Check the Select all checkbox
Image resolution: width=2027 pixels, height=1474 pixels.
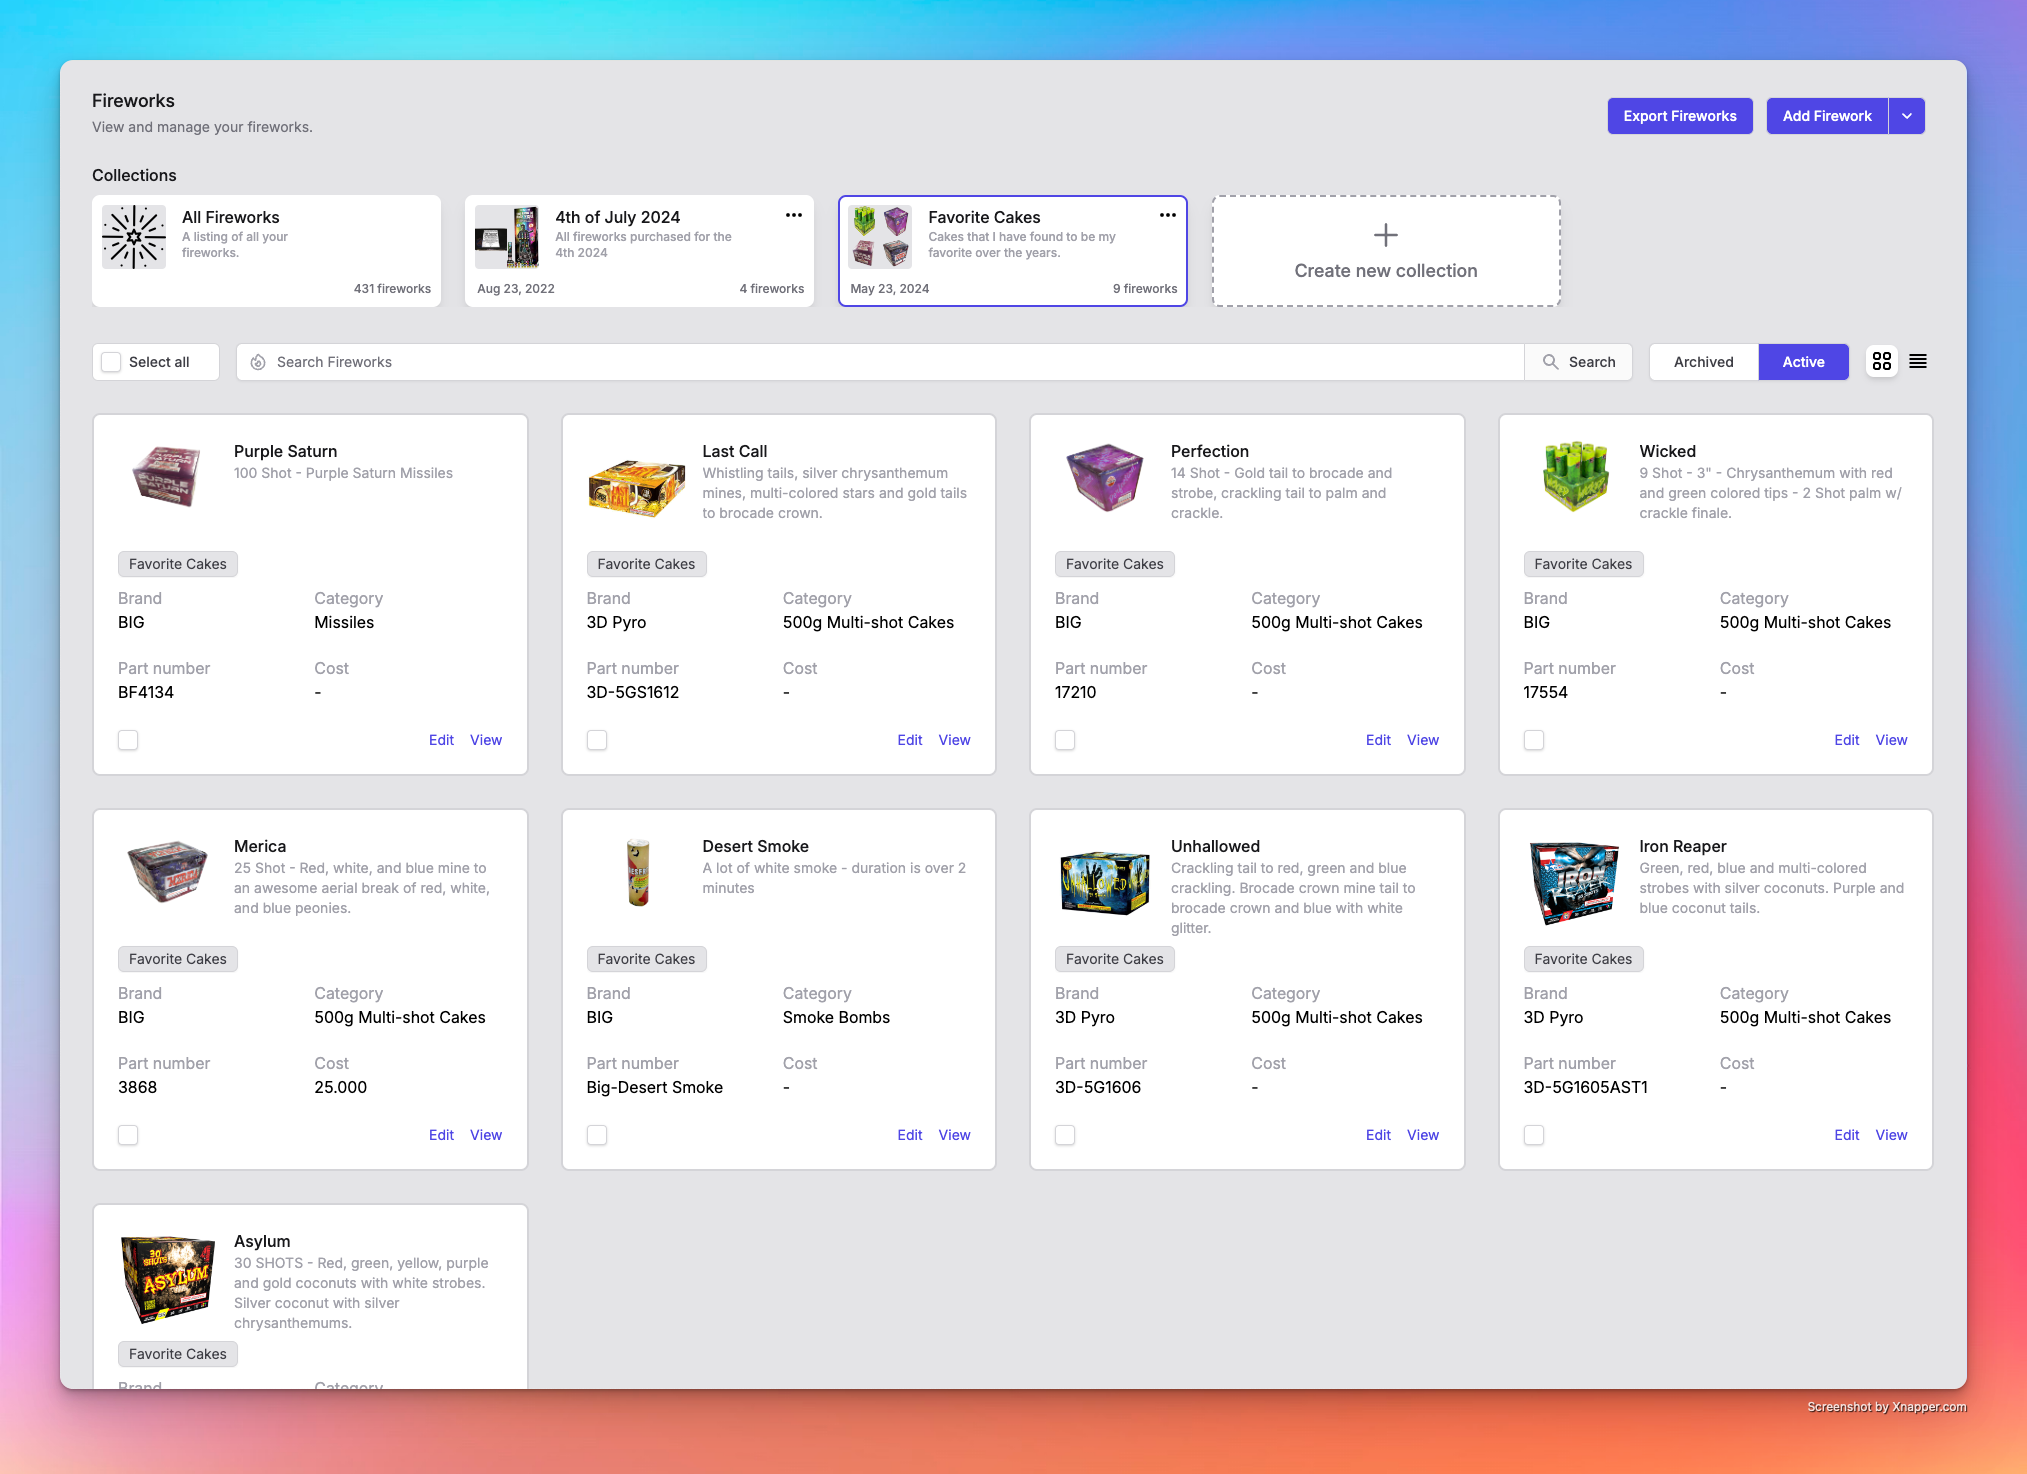point(112,362)
